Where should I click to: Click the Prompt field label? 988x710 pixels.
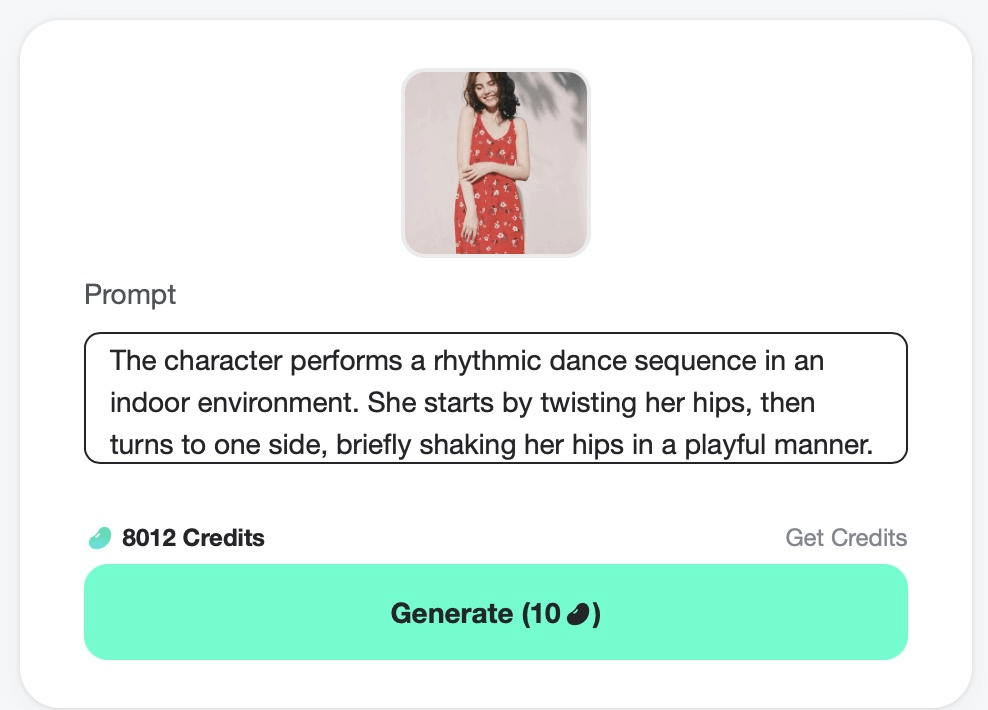130,295
